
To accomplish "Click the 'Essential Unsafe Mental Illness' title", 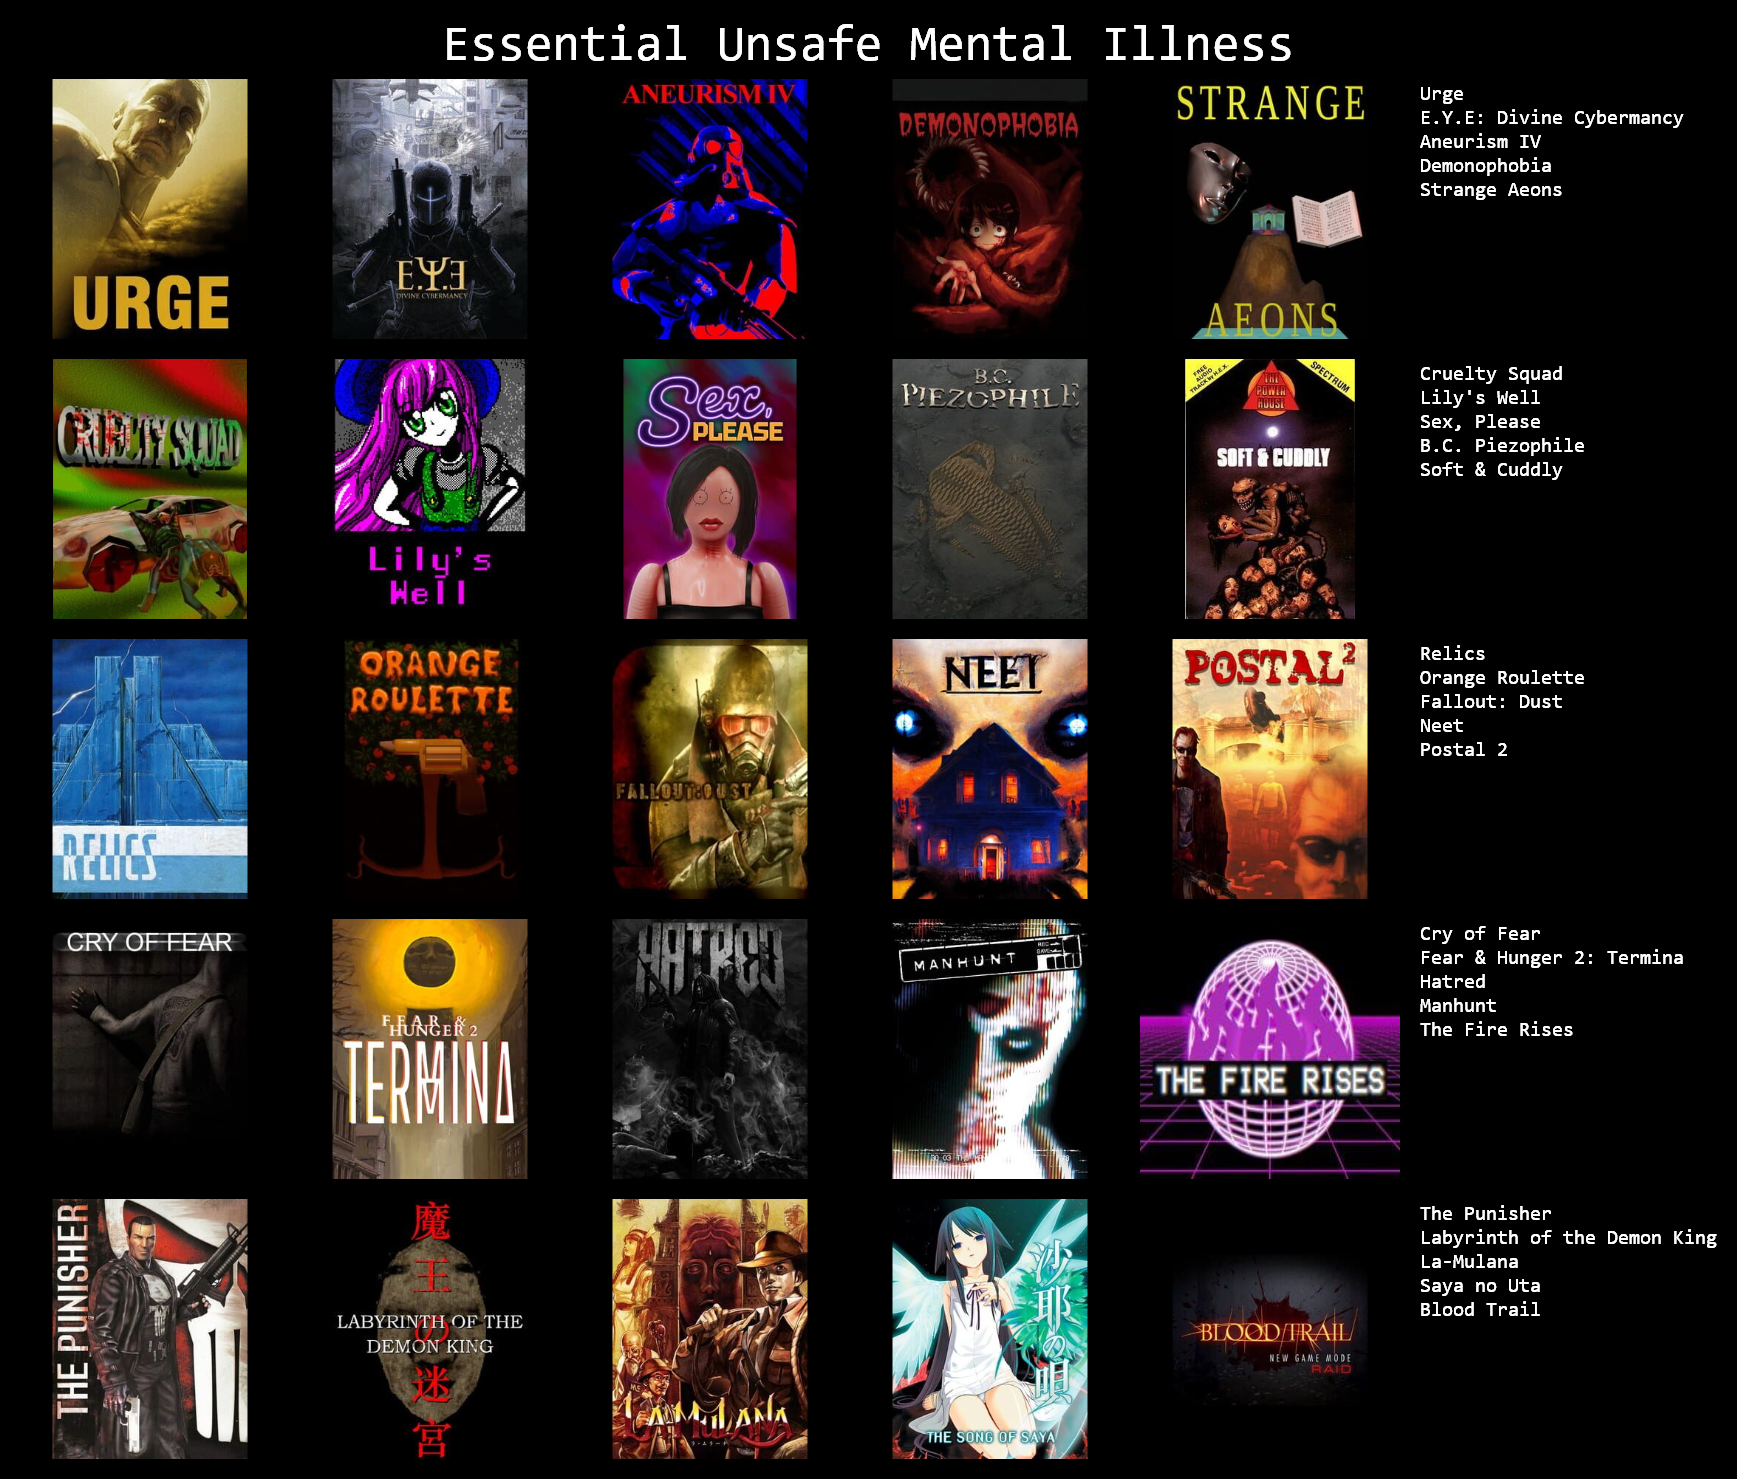I will coord(868,45).
